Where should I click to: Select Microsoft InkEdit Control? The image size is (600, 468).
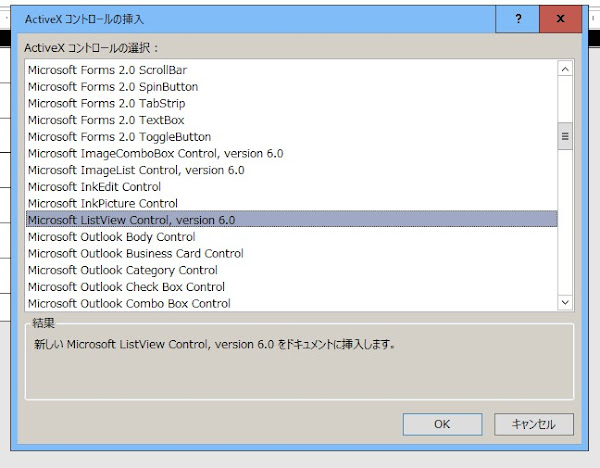[292, 187]
